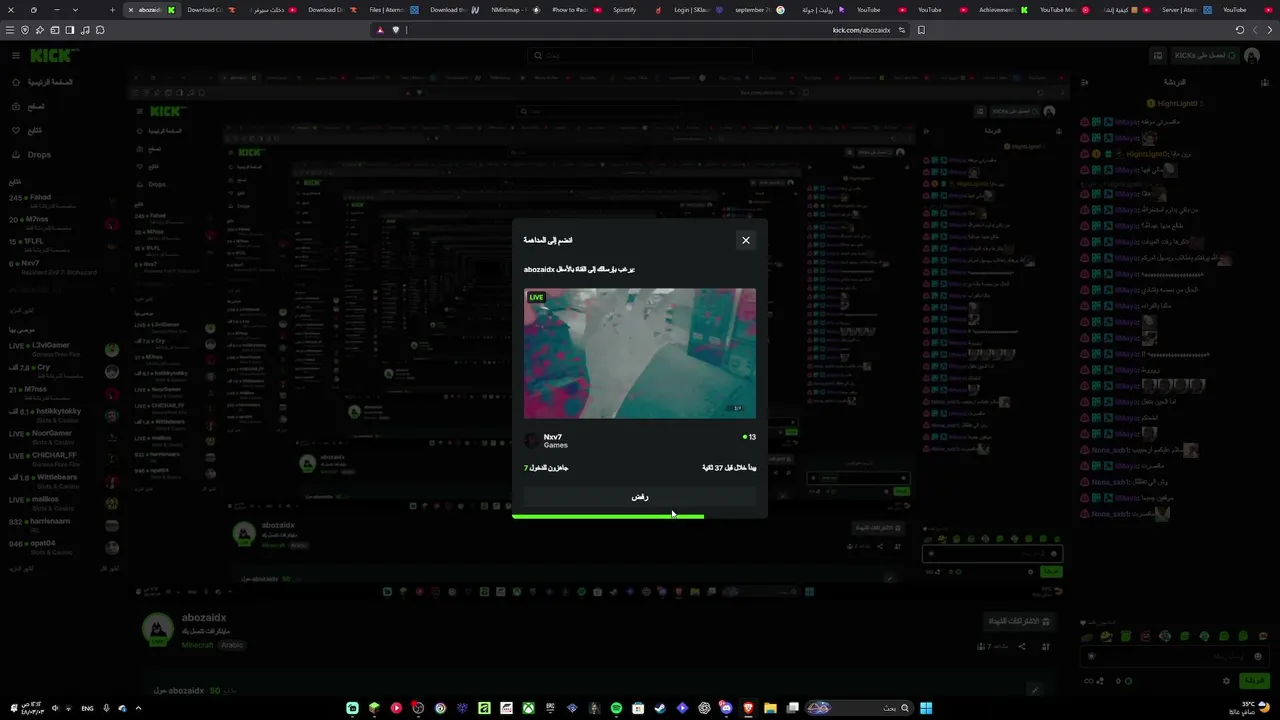1280x720 pixels.
Task: Open File Explorer from the taskbar
Action: [x=770, y=708]
